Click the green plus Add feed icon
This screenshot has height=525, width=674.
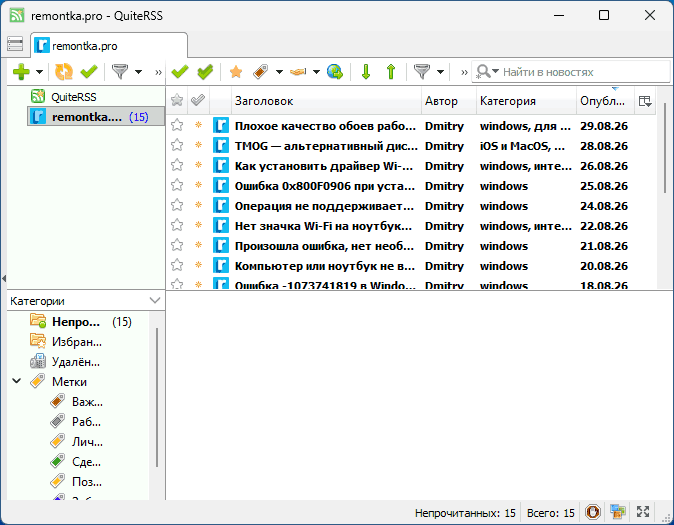click(21, 72)
